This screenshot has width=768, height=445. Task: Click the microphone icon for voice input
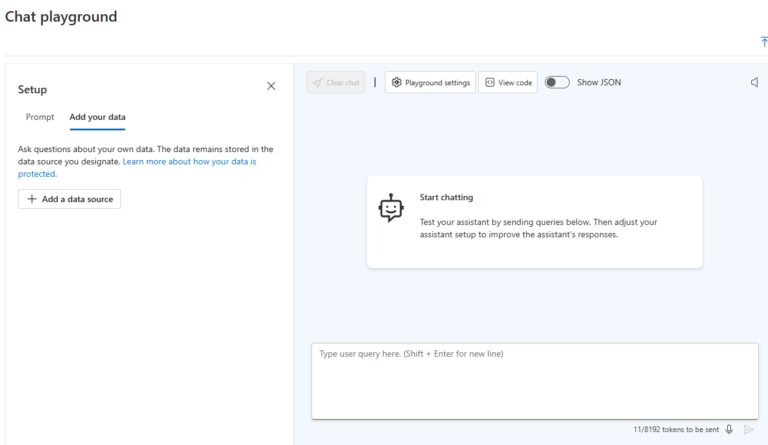(729, 429)
